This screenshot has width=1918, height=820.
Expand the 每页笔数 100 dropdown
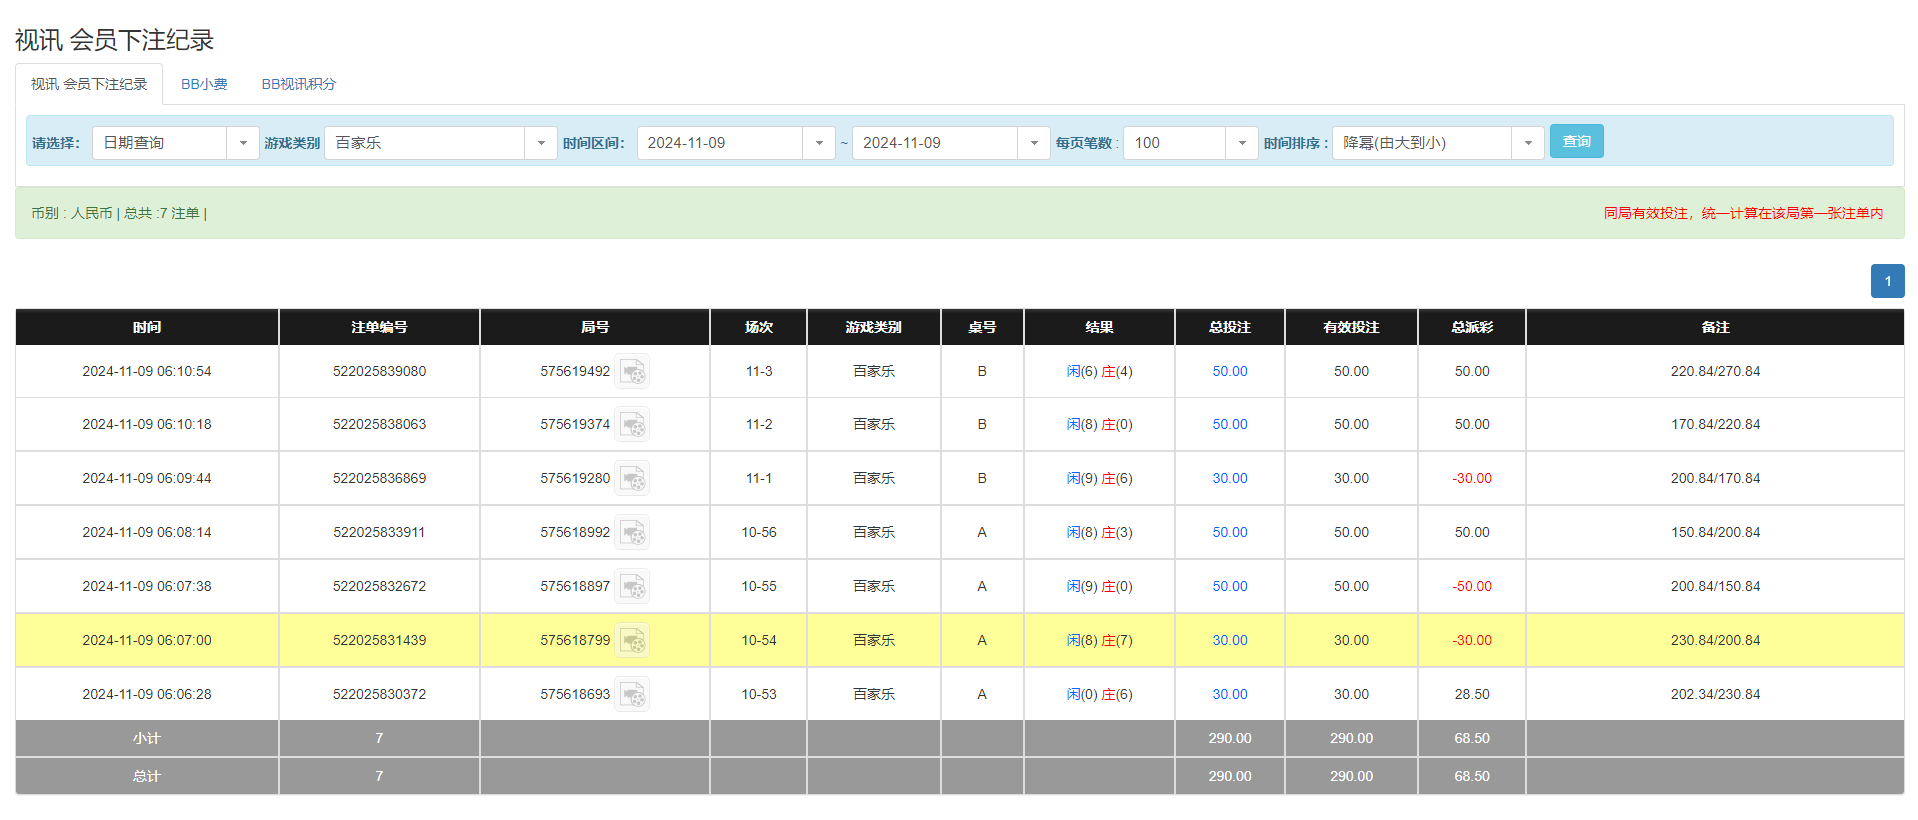1241,143
